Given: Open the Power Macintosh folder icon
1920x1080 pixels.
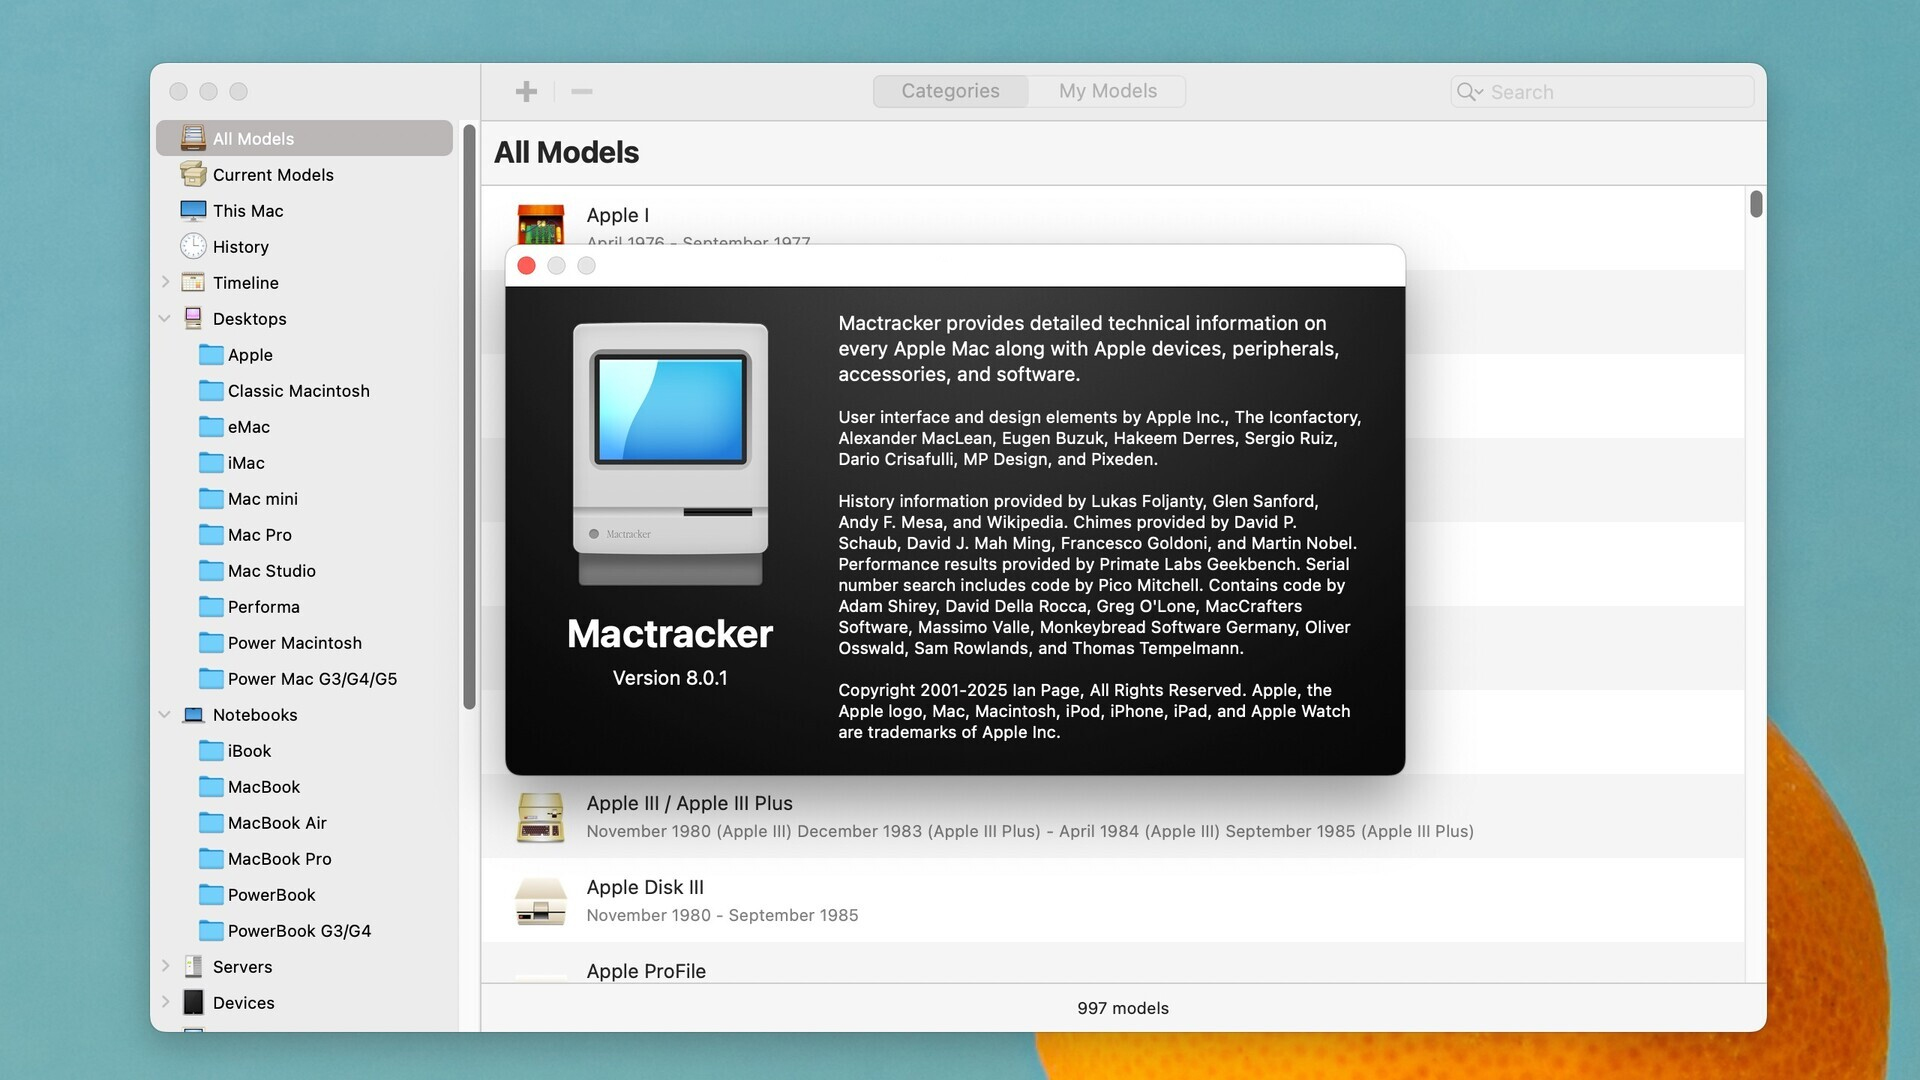Looking at the screenshot, I should coord(211,642).
